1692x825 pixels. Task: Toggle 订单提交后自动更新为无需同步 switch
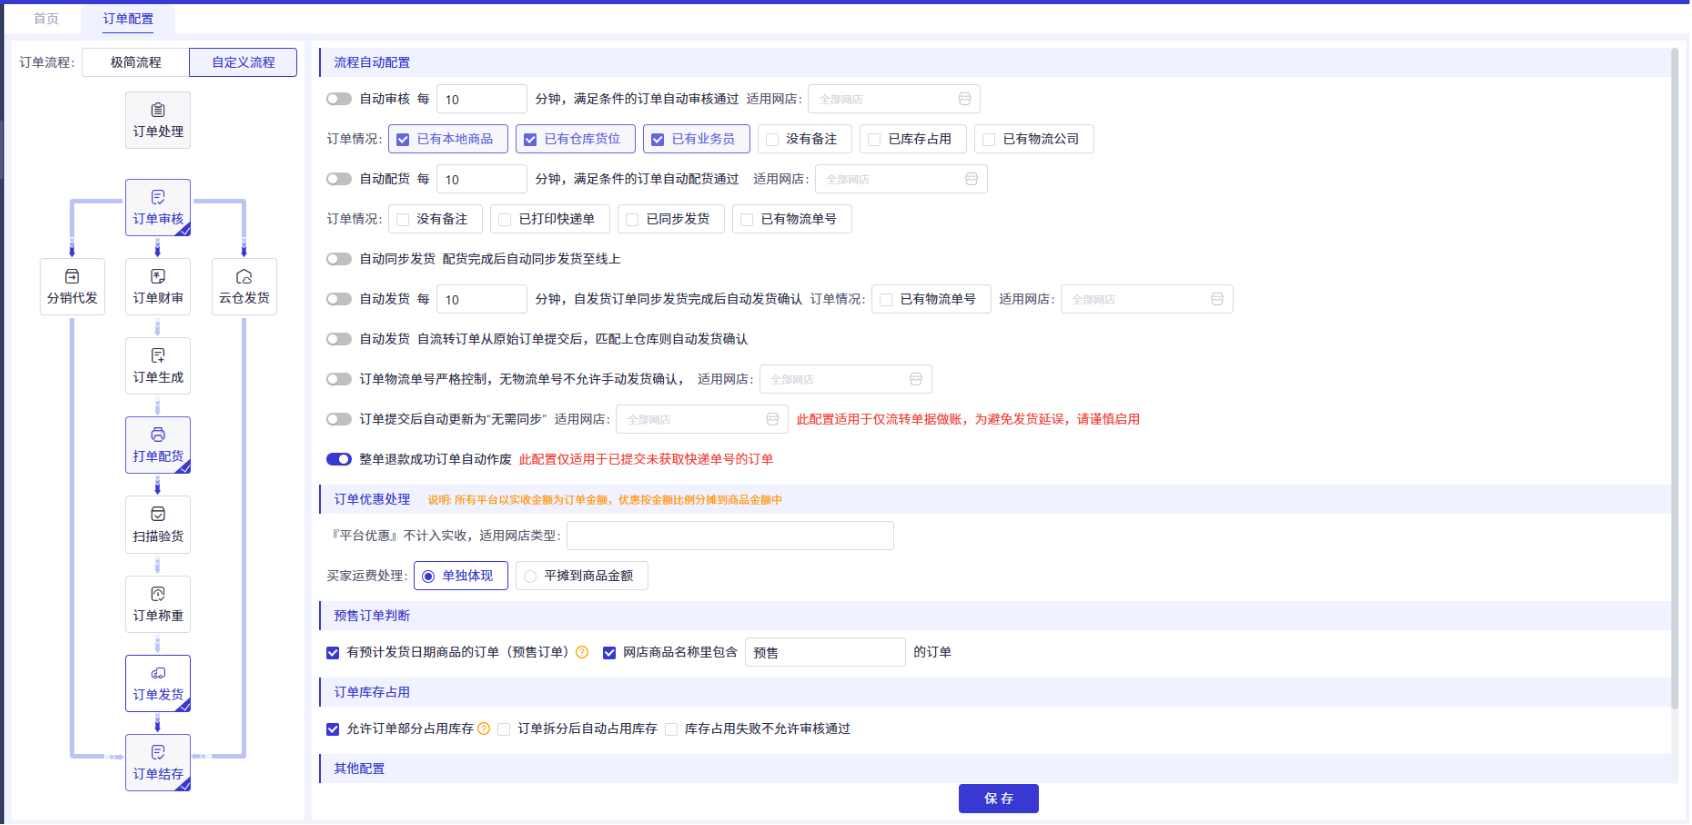pos(339,419)
